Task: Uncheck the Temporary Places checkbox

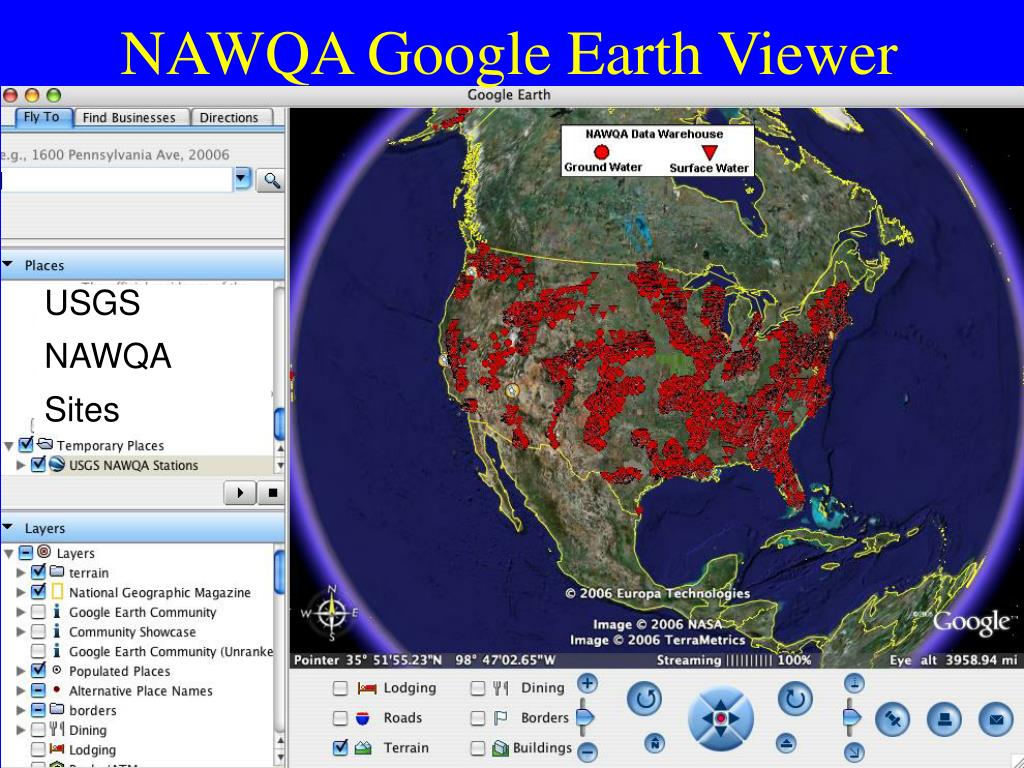Action: 26,444
